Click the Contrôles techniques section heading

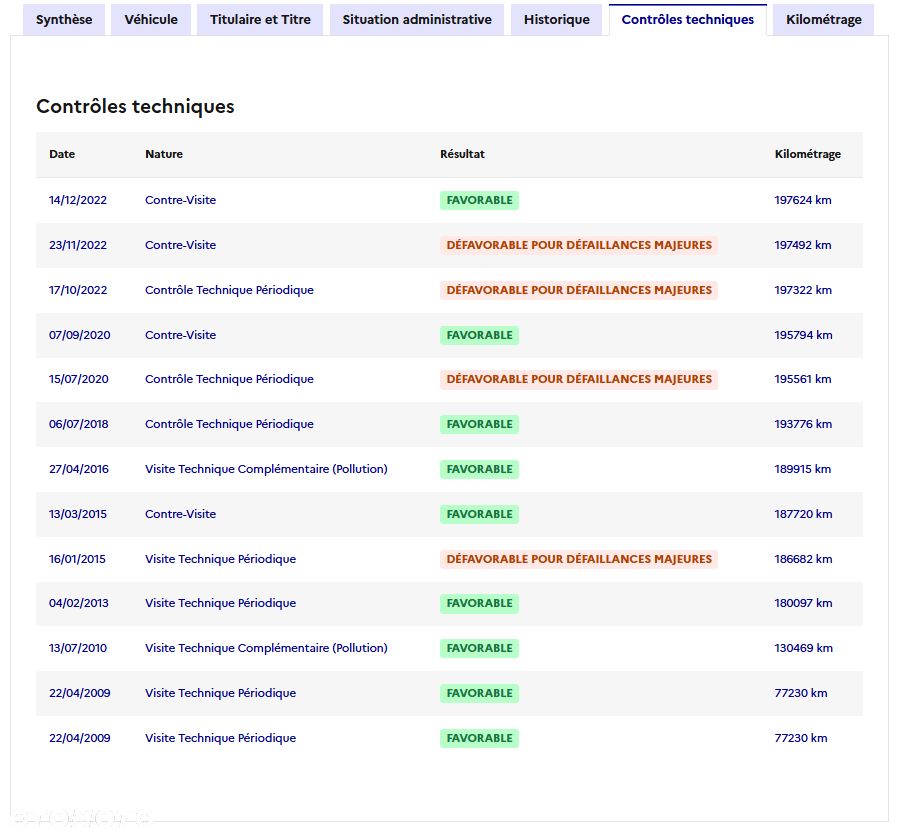135,106
